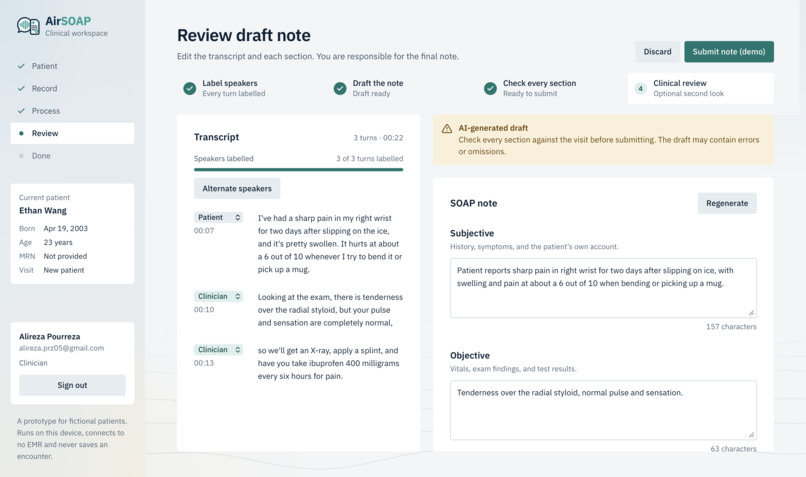Click the Current patient label

click(x=44, y=197)
